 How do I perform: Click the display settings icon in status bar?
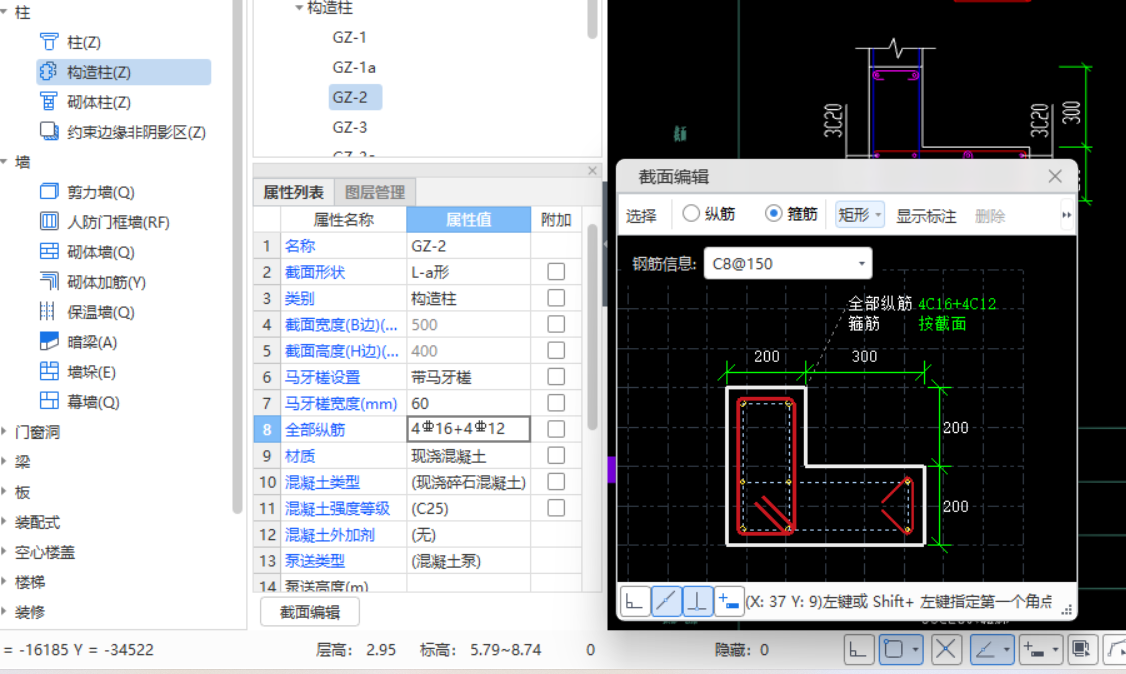[x=1080, y=650]
